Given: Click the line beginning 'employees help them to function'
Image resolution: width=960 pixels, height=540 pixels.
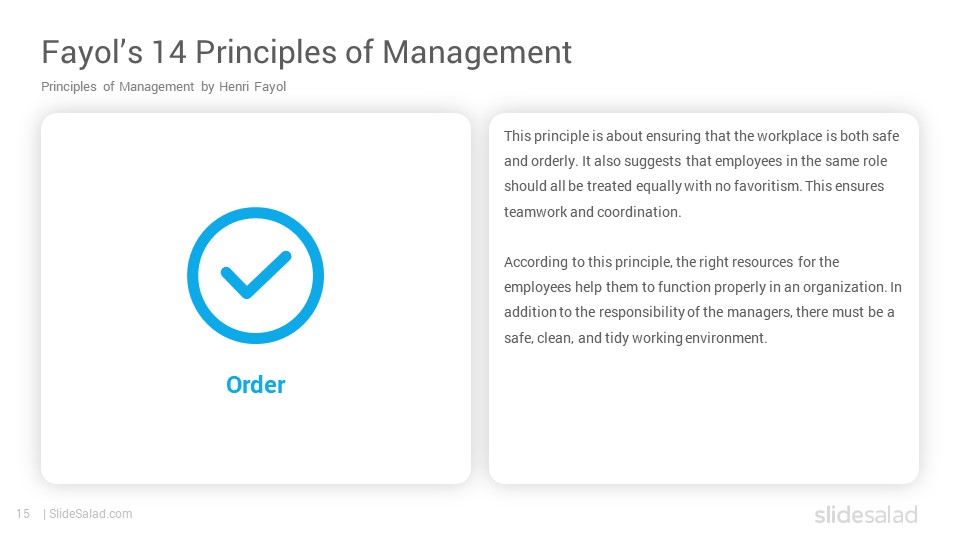Looking at the screenshot, I should pos(703,287).
